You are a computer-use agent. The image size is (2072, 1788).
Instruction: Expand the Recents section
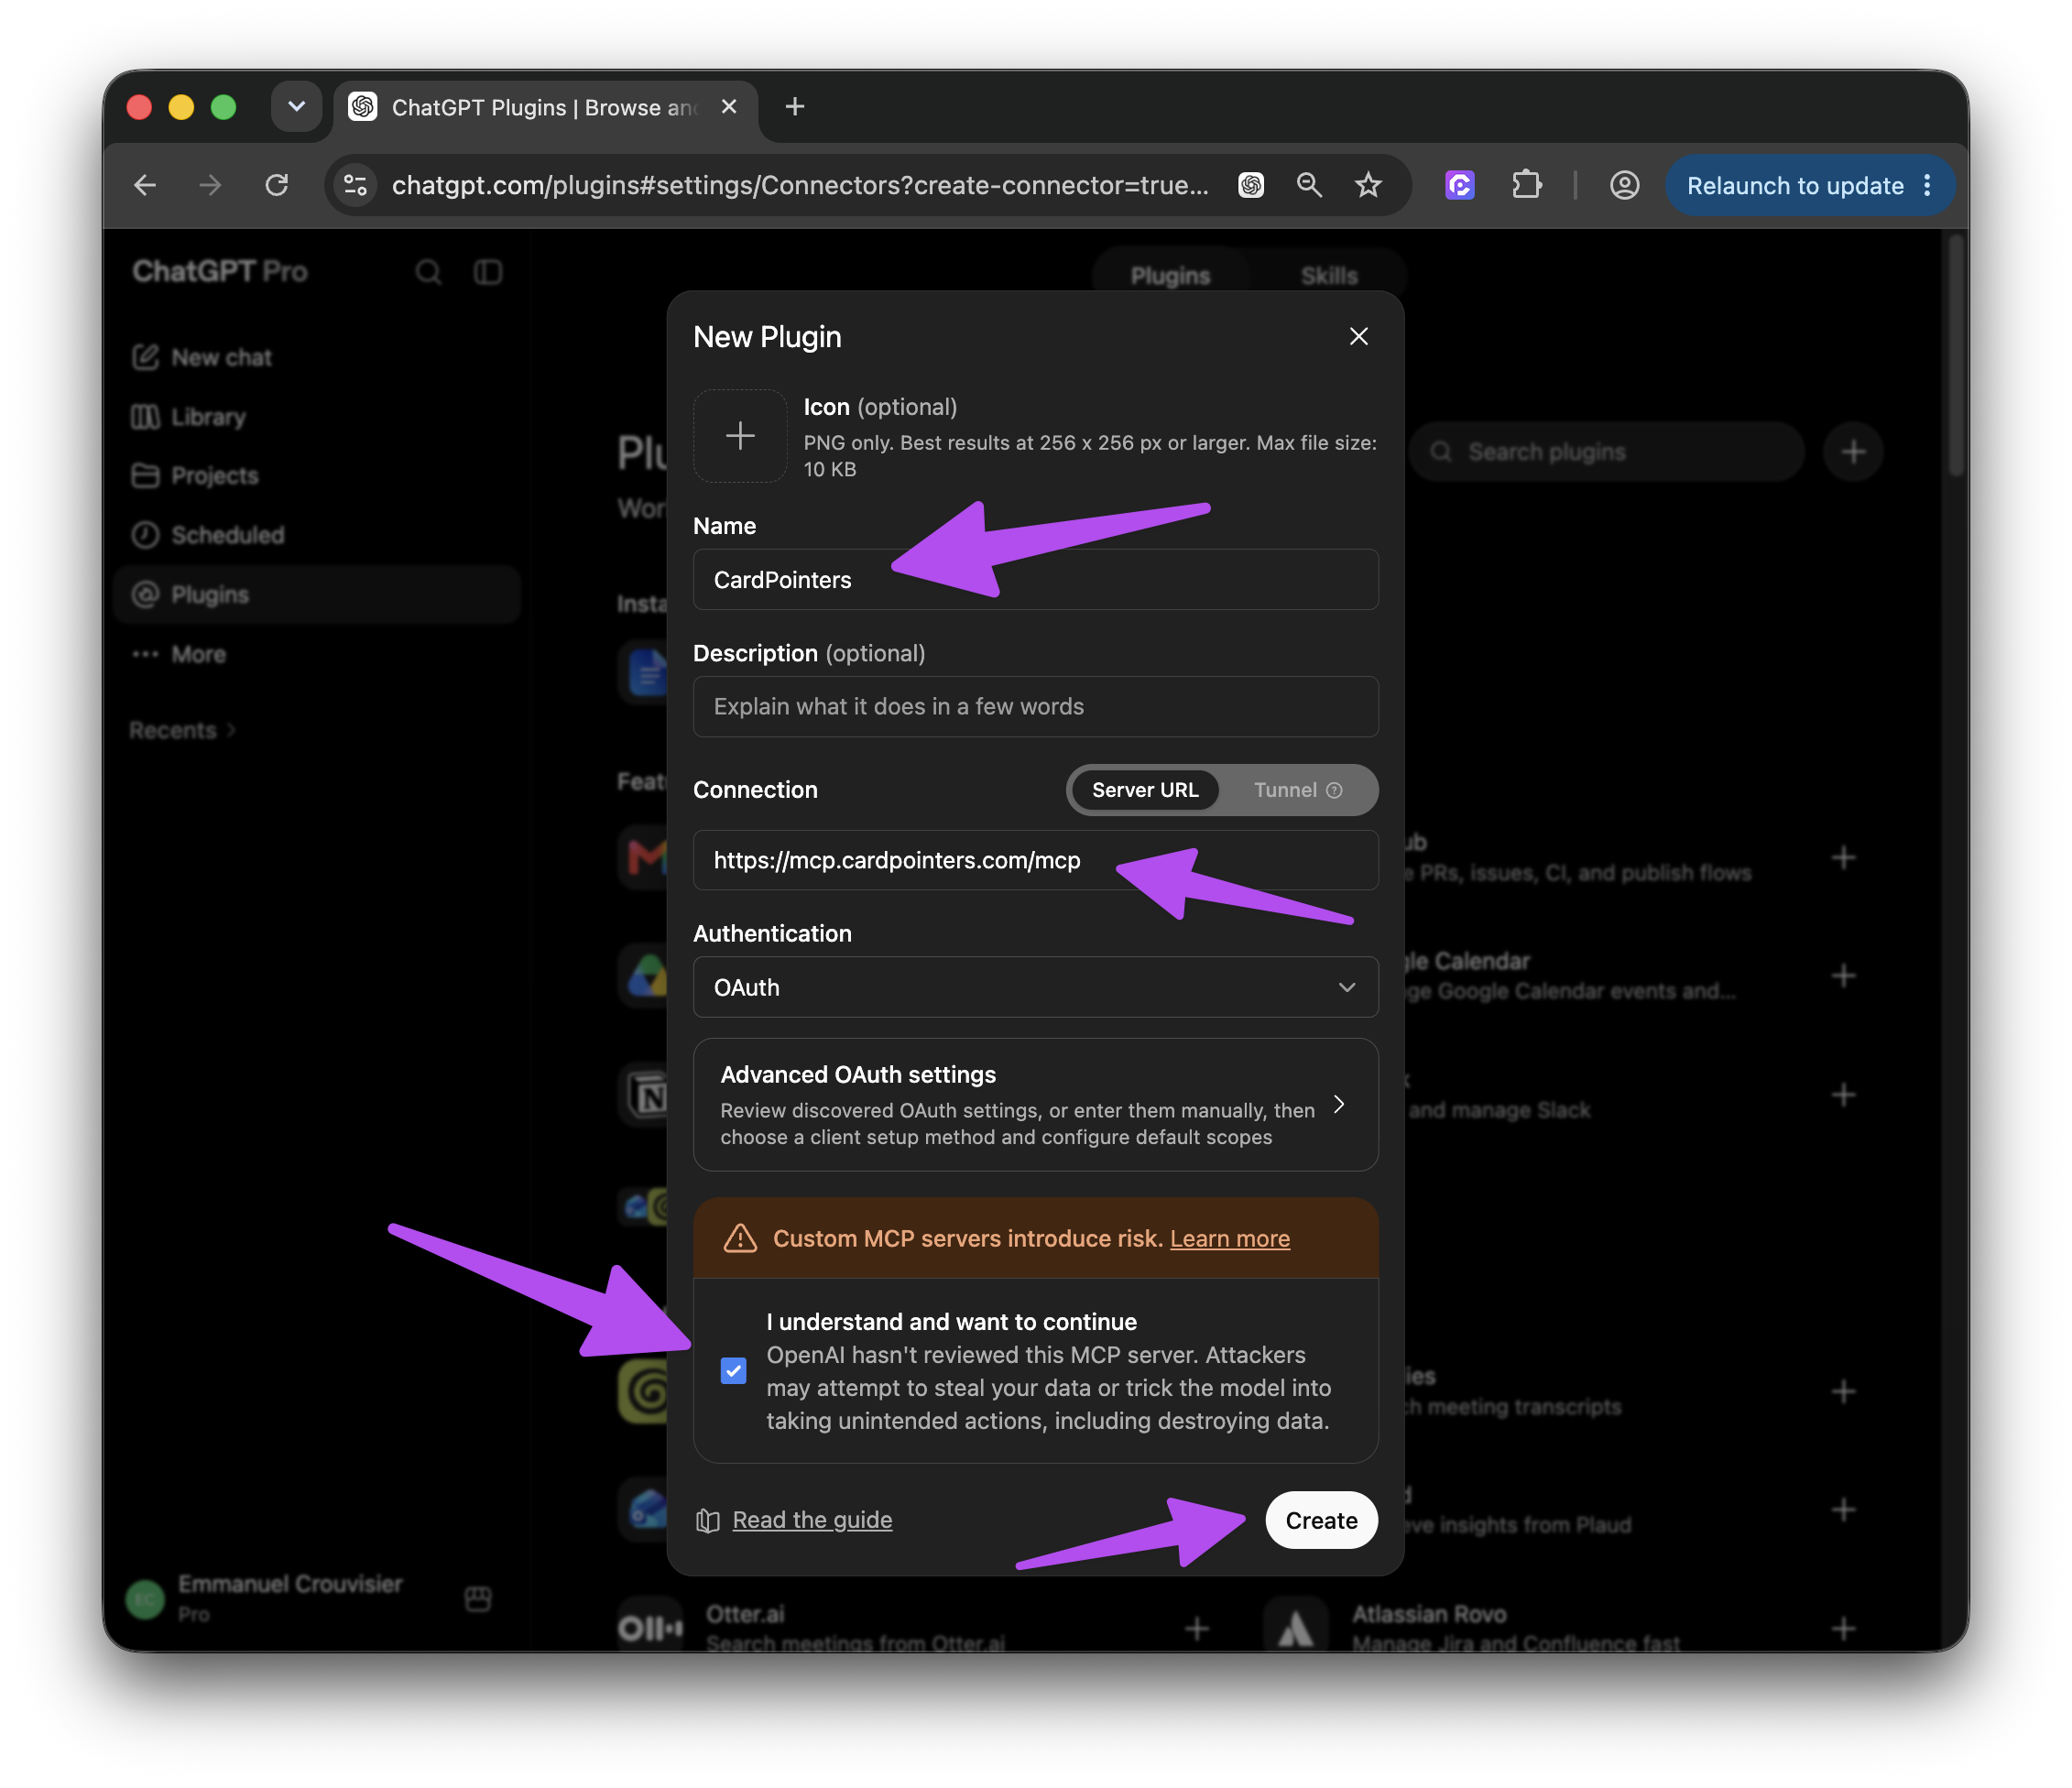tap(183, 730)
